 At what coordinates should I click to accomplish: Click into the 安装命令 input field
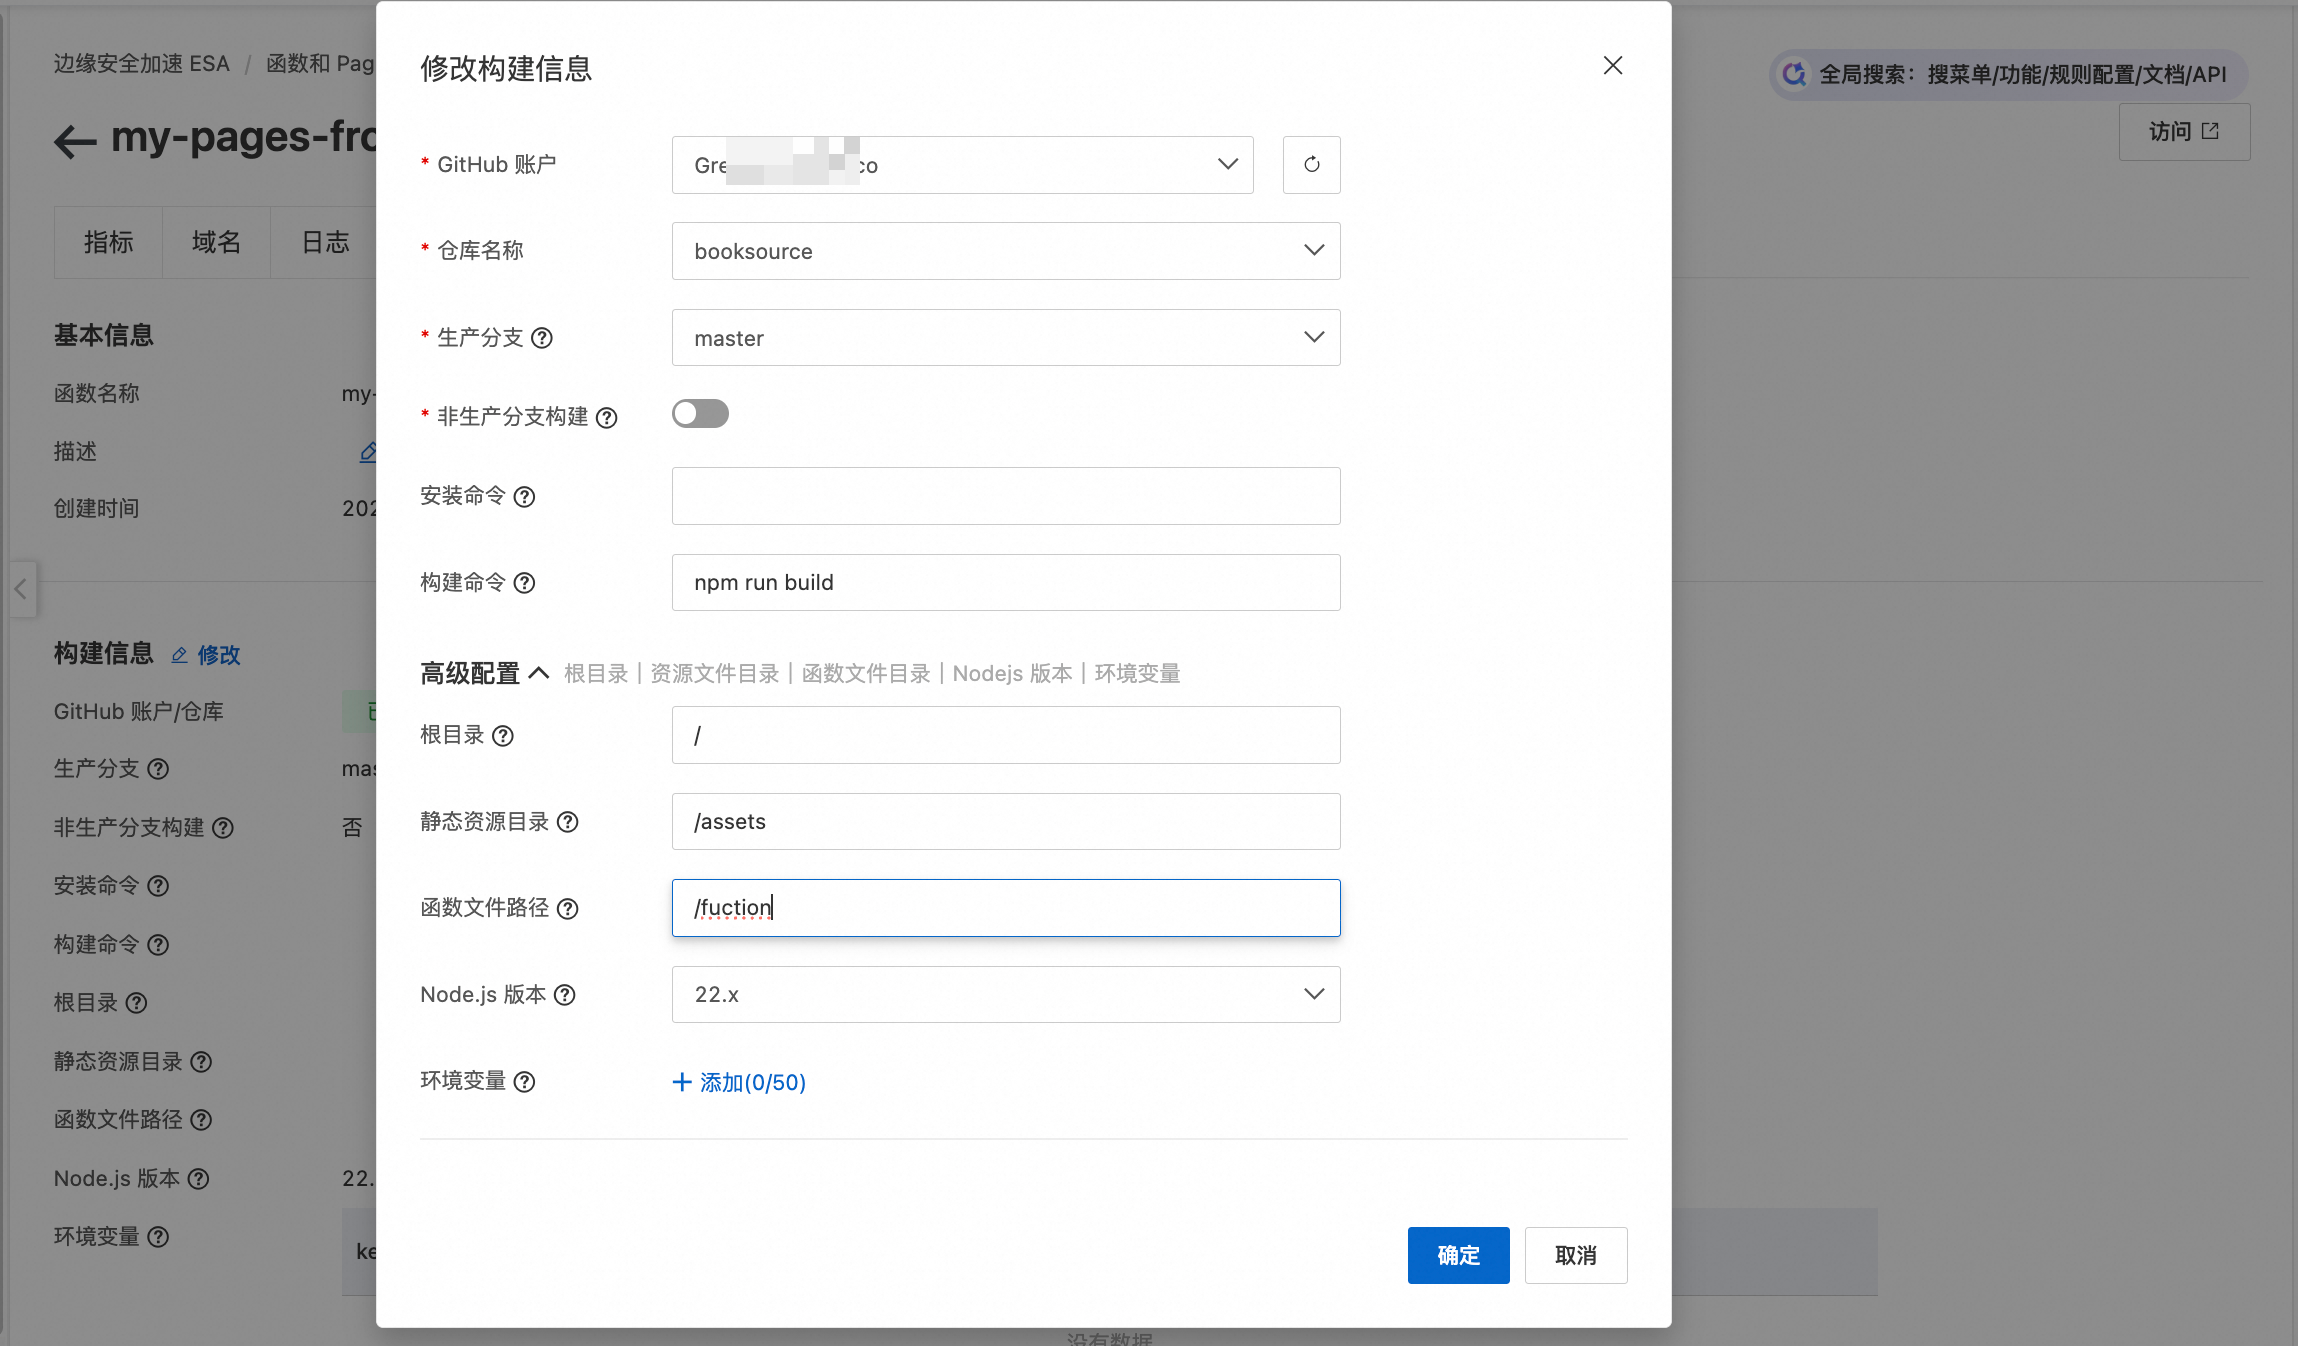[x=1005, y=496]
